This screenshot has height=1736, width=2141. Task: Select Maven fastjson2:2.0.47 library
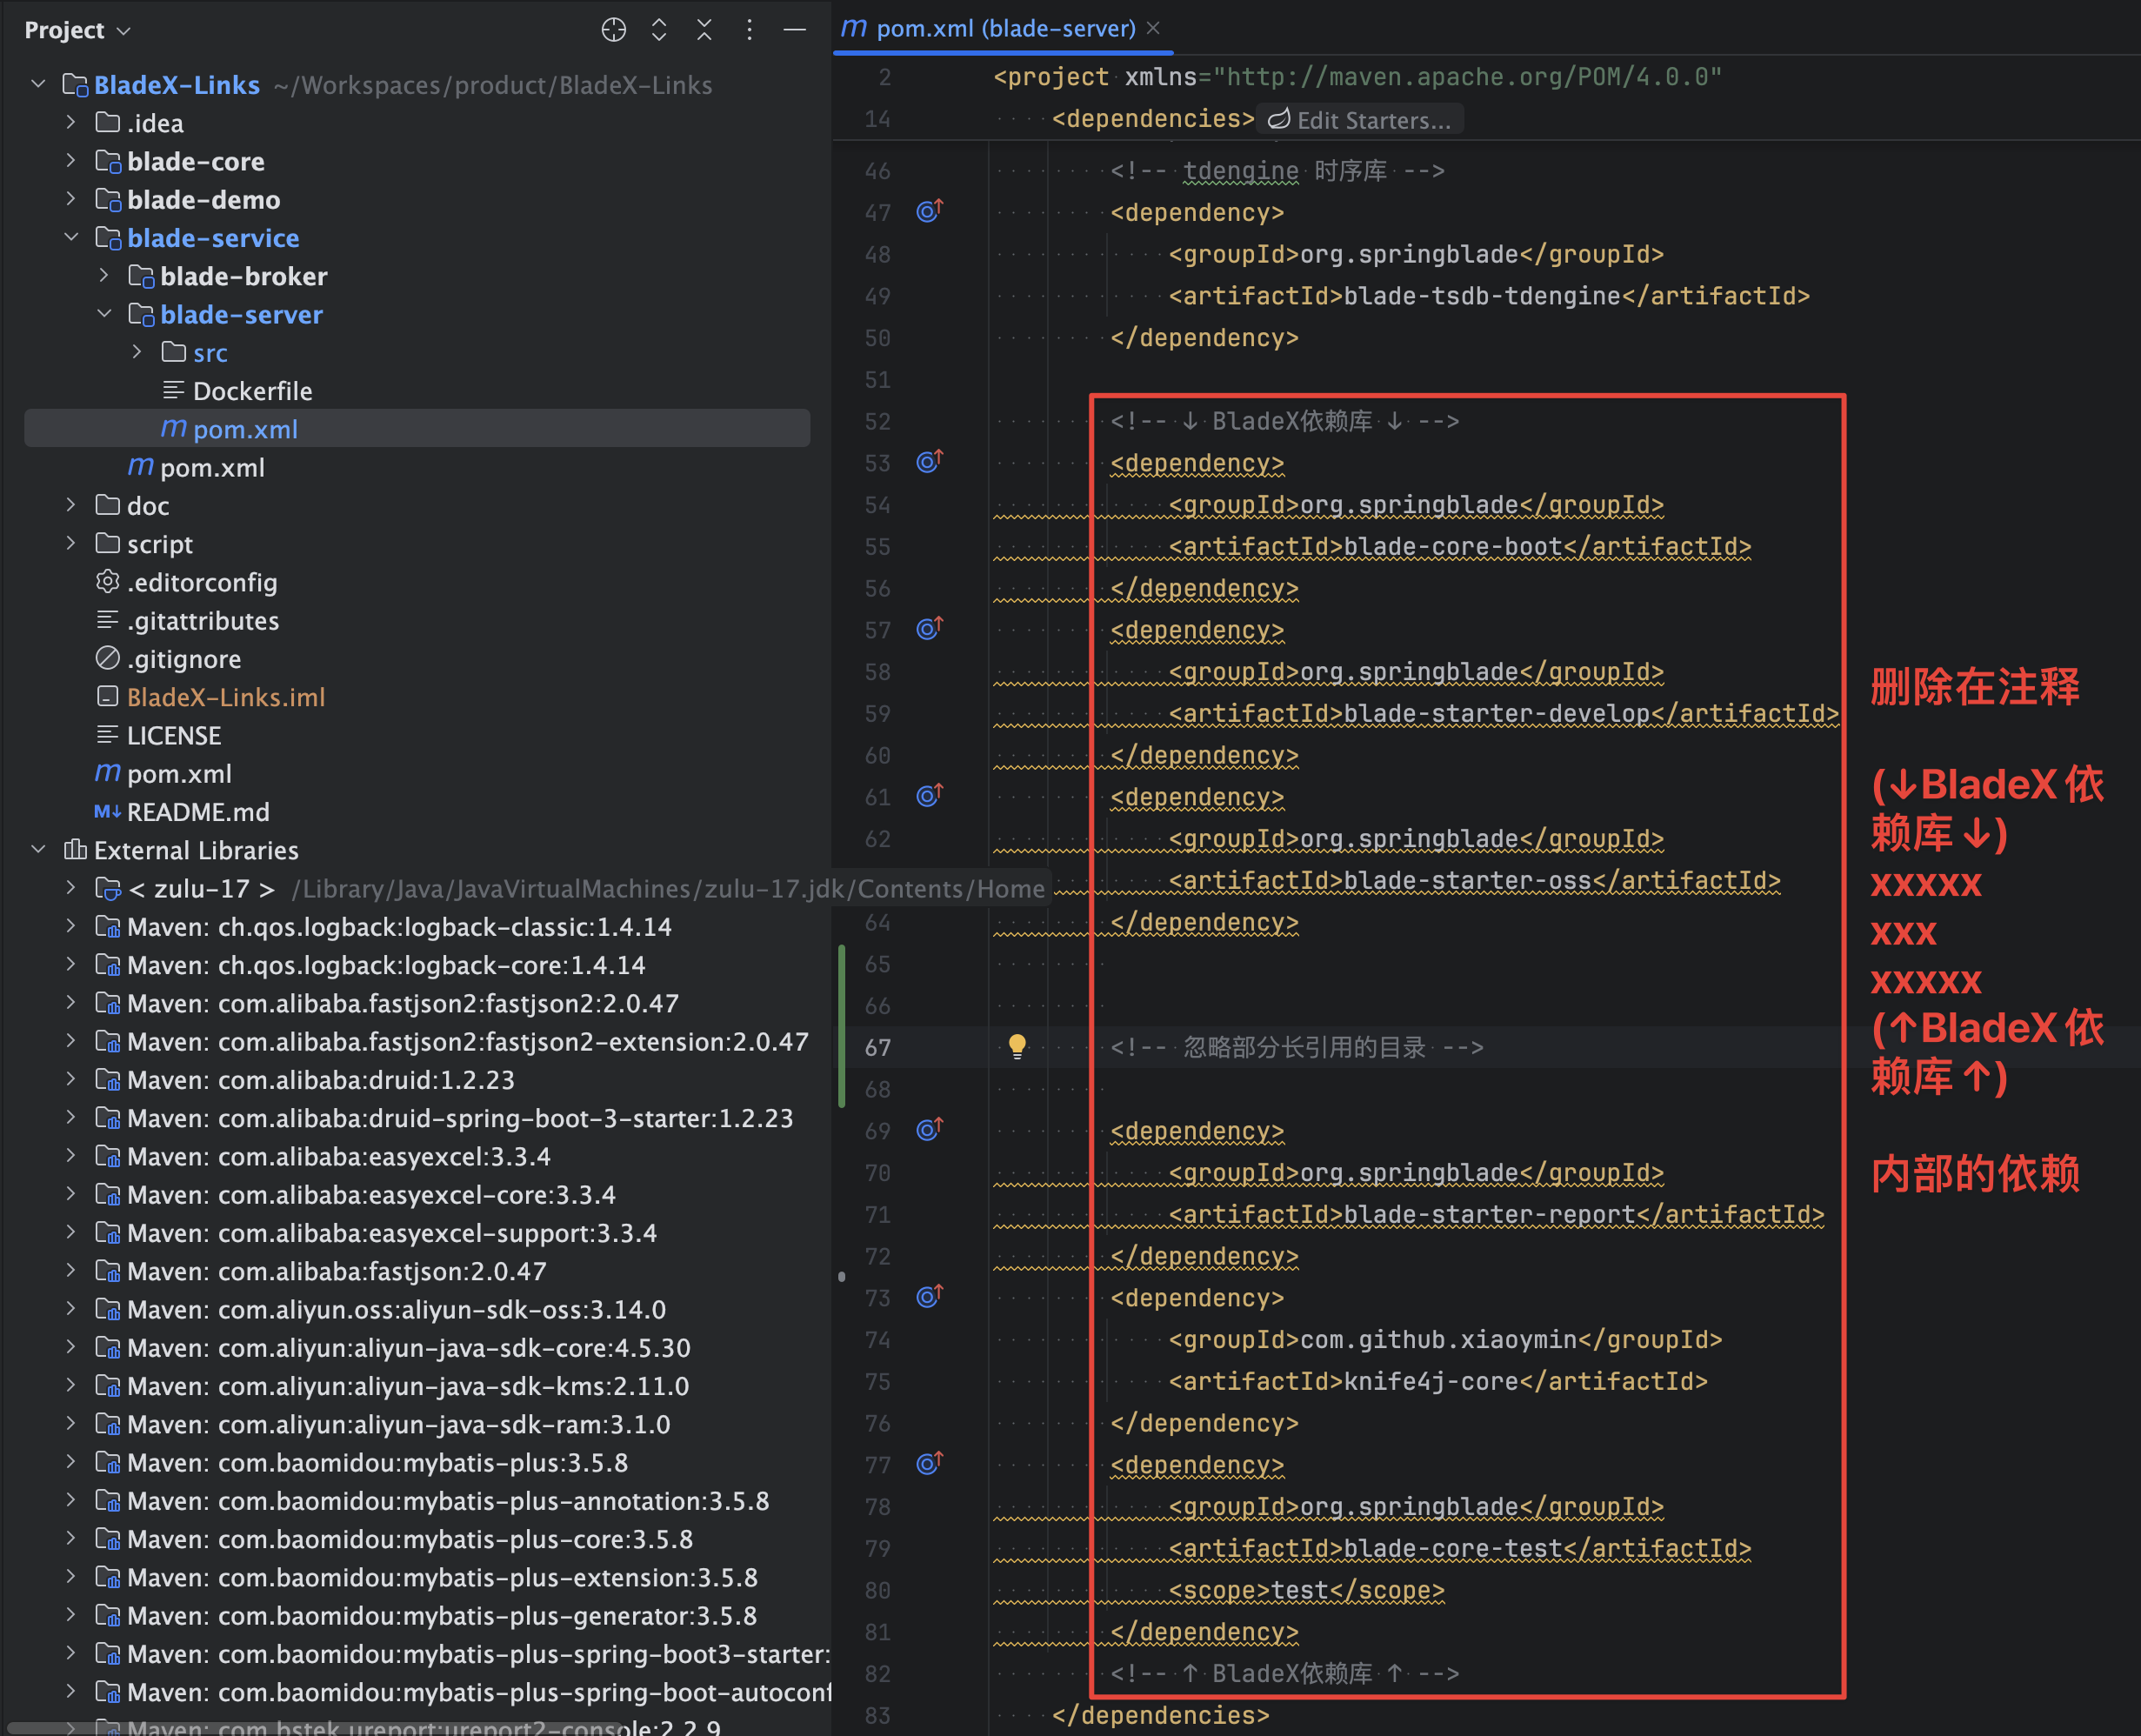click(x=402, y=1003)
